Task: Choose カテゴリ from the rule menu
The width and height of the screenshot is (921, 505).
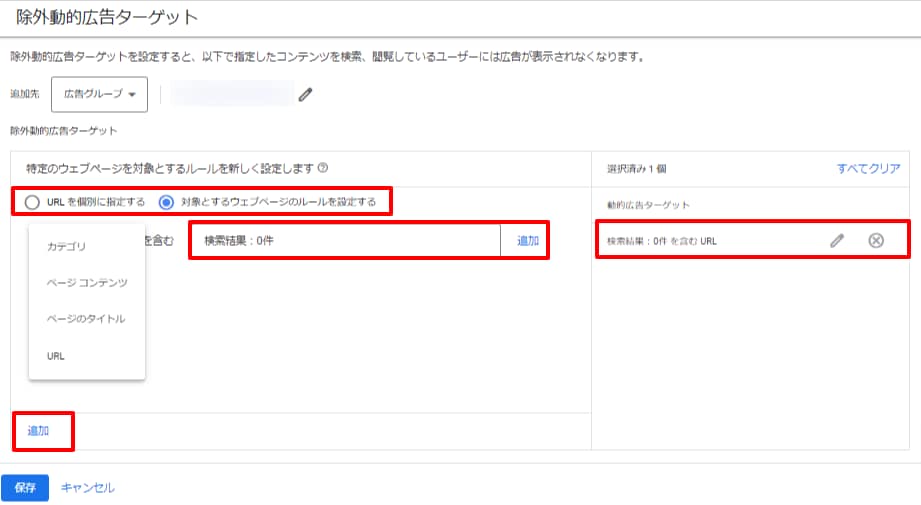Action: [67, 246]
